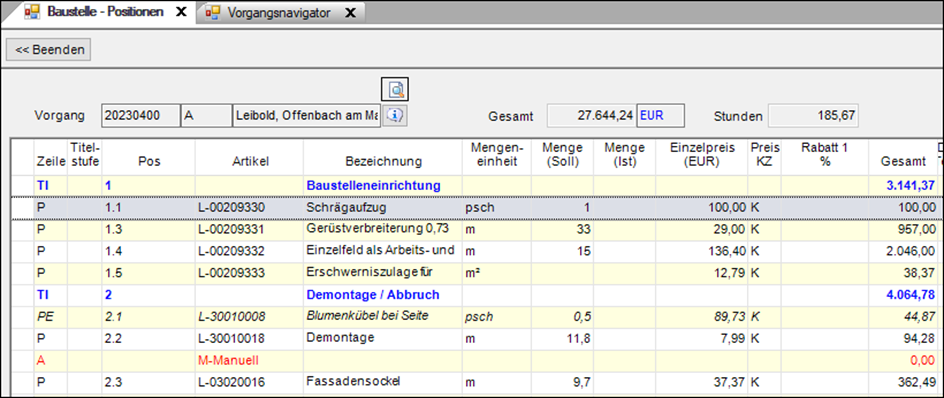Click the red M-Manuell article cell

pos(249,360)
